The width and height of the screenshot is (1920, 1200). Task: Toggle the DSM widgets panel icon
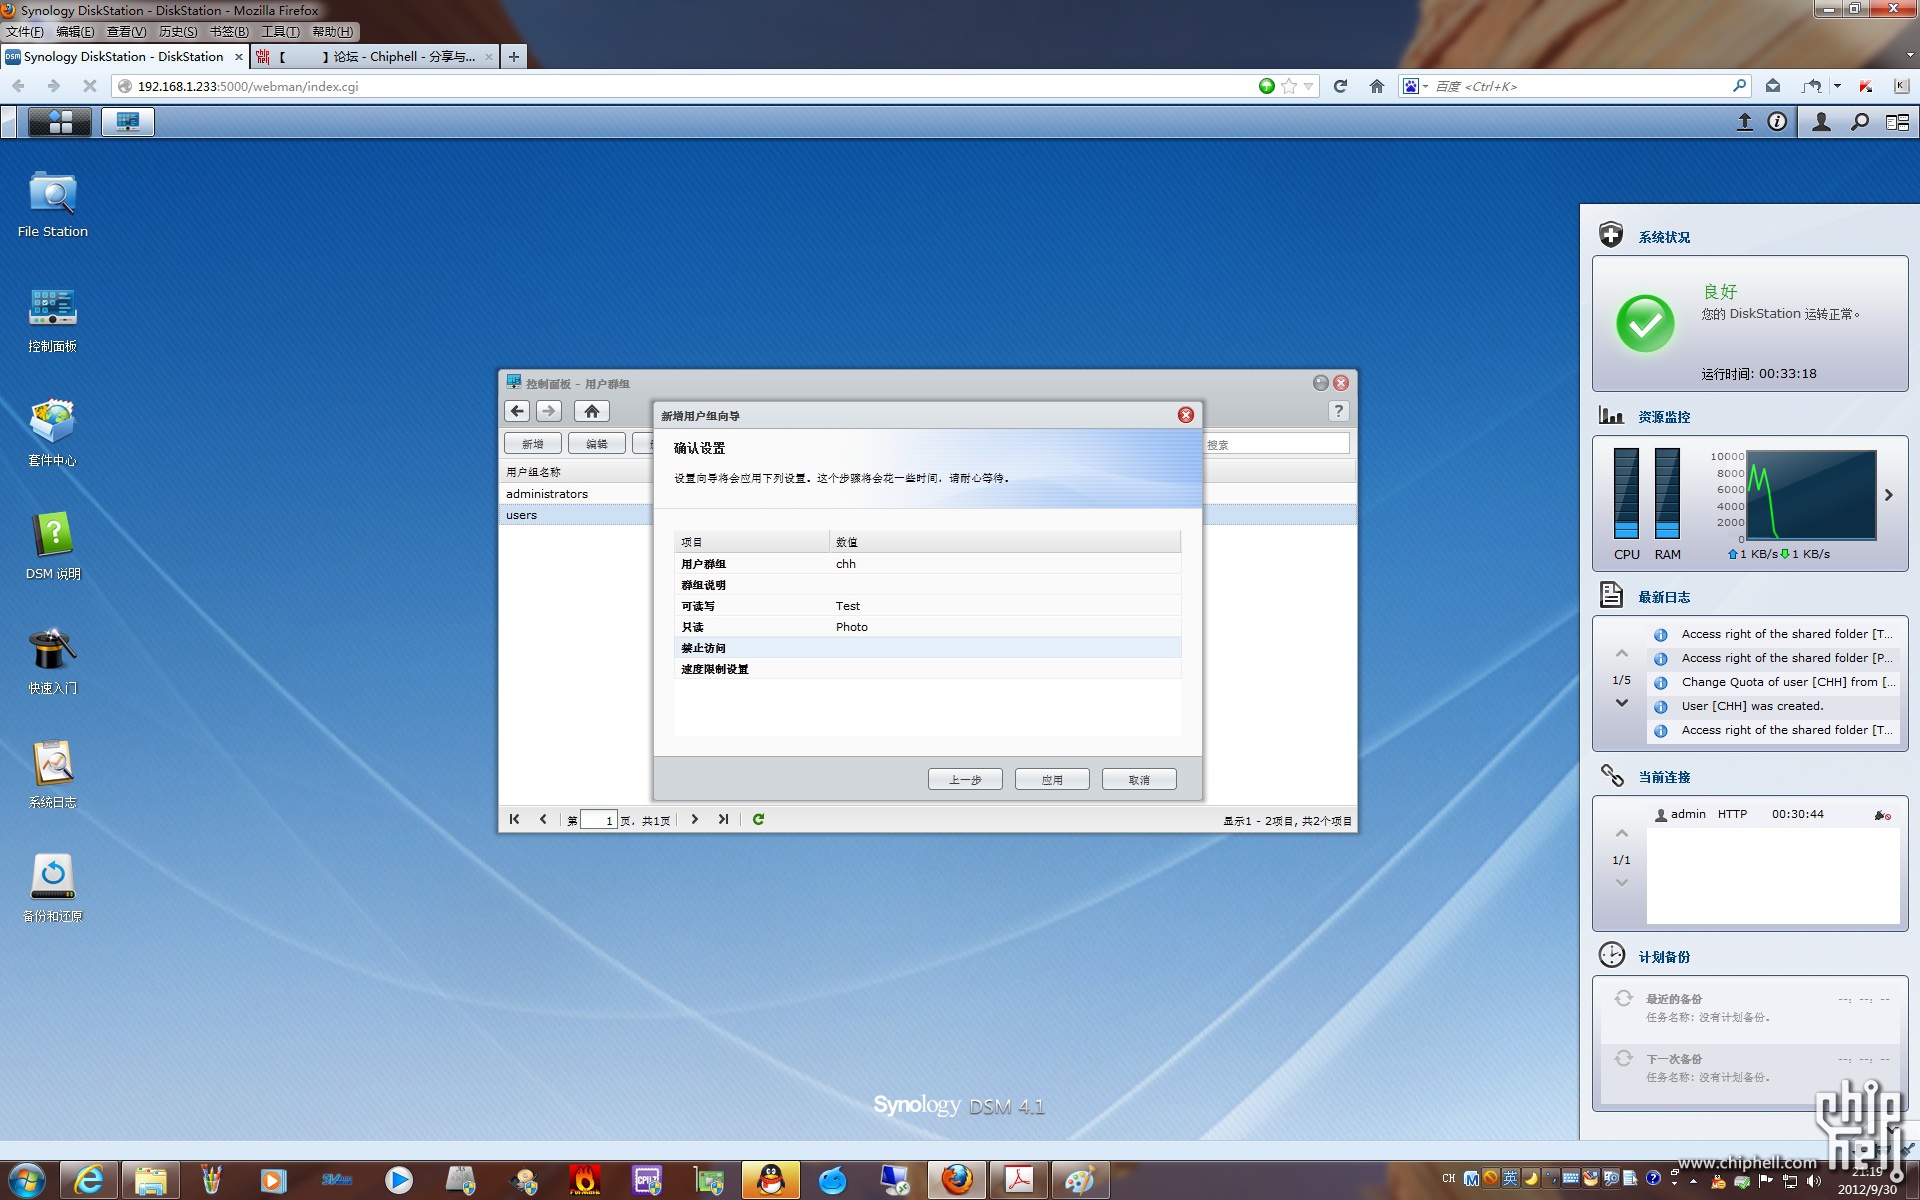pos(1897,122)
